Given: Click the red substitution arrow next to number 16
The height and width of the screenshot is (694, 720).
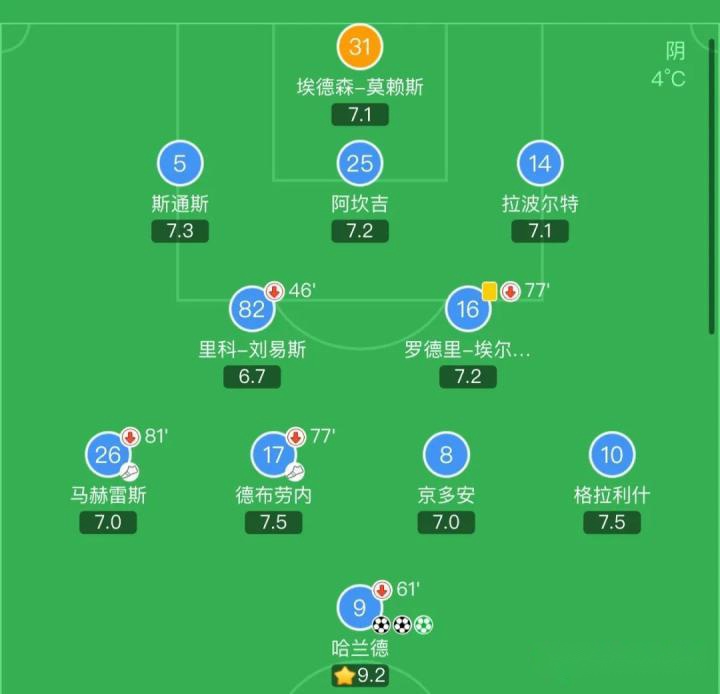Looking at the screenshot, I should [510, 291].
